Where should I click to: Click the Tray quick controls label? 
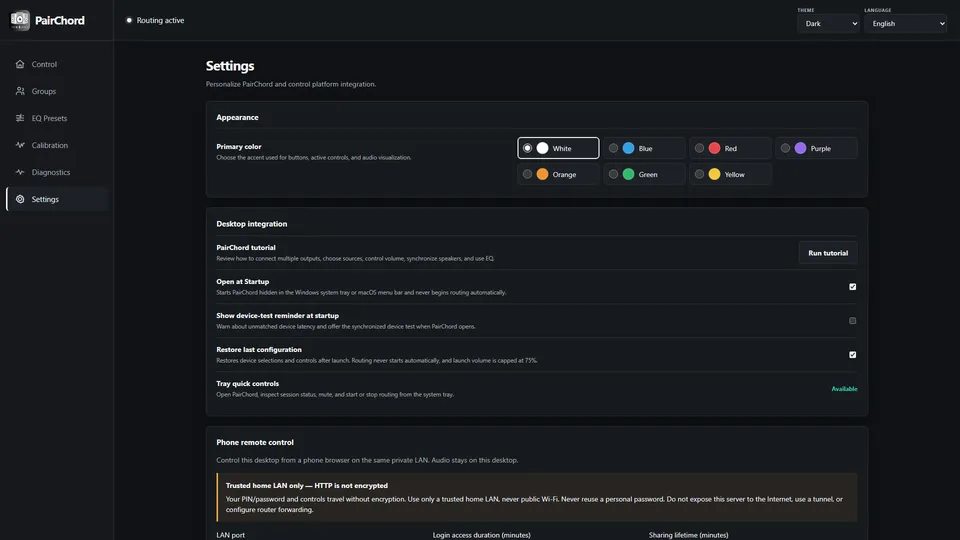[x=247, y=384]
